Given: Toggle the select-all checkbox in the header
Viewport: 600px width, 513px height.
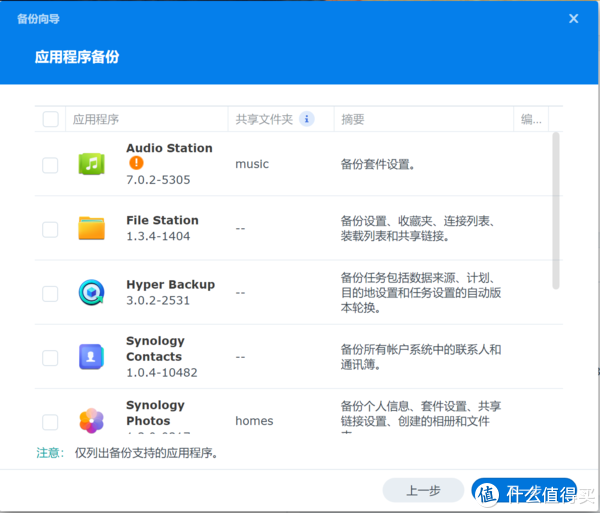Looking at the screenshot, I should pyautogui.click(x=51, y=119).
